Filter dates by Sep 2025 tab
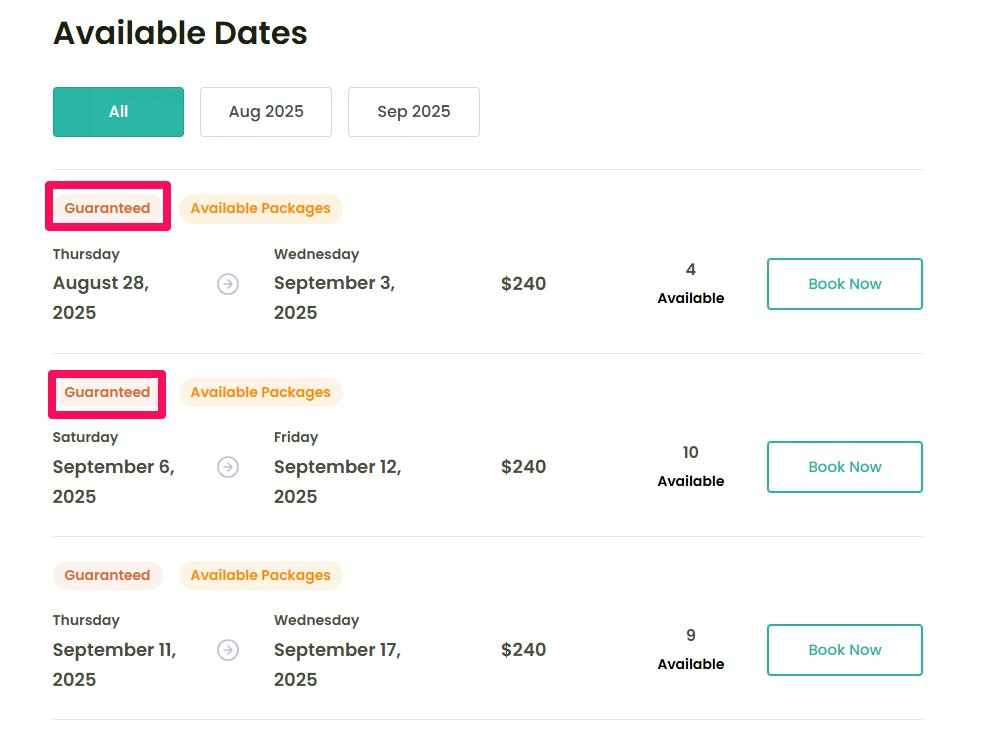The image size is (992, 741). click(x=414, y=112)
